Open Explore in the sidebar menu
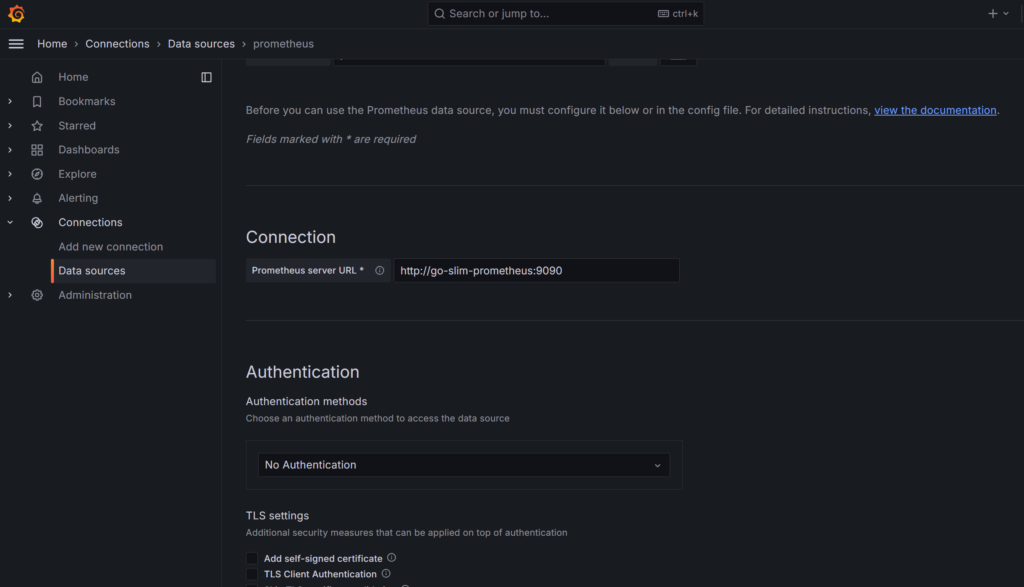1024x587 pixels. click(77, 174)
